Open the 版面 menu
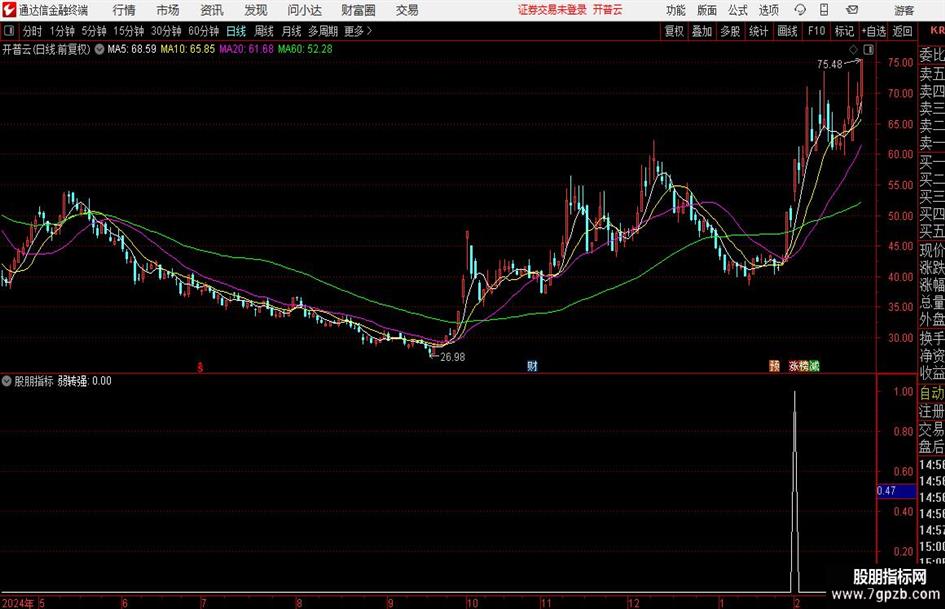Screen dimensions: 945x609 pyautogui.click(x=707, y=10)
